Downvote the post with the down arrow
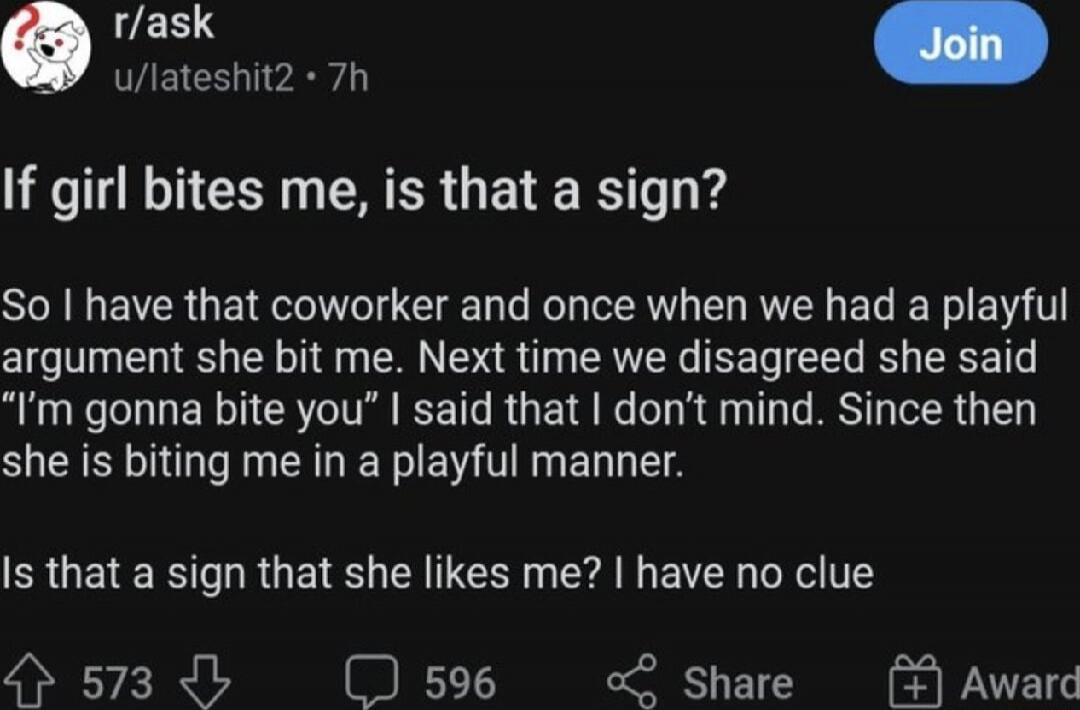Screen dimensions: 1080x710 tap(205, 682)
